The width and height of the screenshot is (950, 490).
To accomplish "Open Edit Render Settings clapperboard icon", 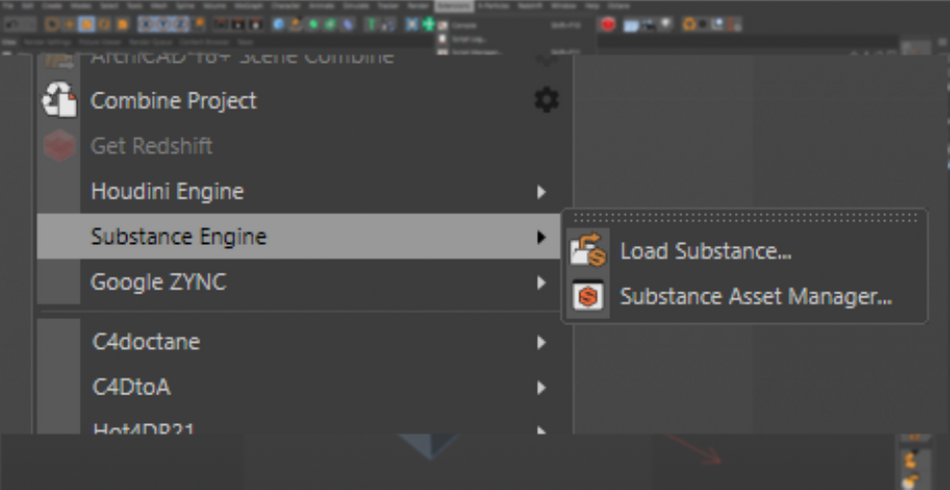I will coord(256,24).
